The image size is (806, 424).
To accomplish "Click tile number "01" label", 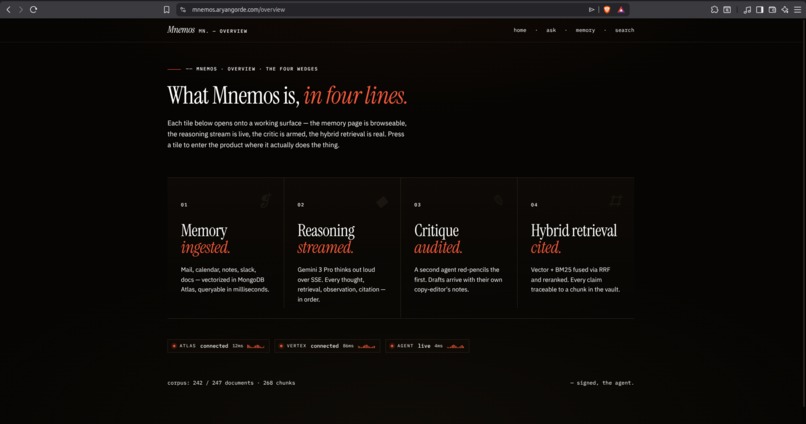I will [184, 205].
